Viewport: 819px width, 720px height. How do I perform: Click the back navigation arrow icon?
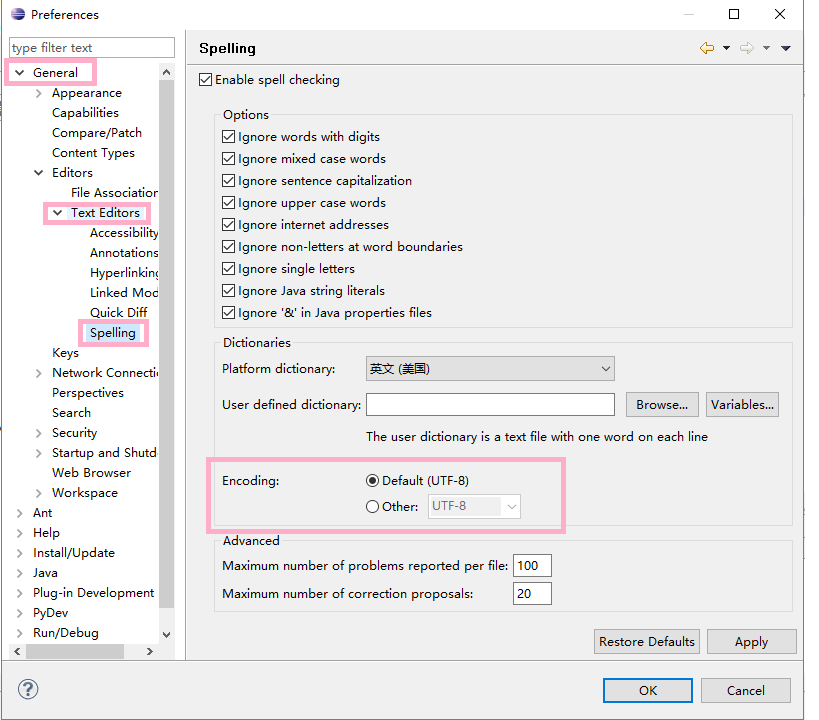[707, 48]
